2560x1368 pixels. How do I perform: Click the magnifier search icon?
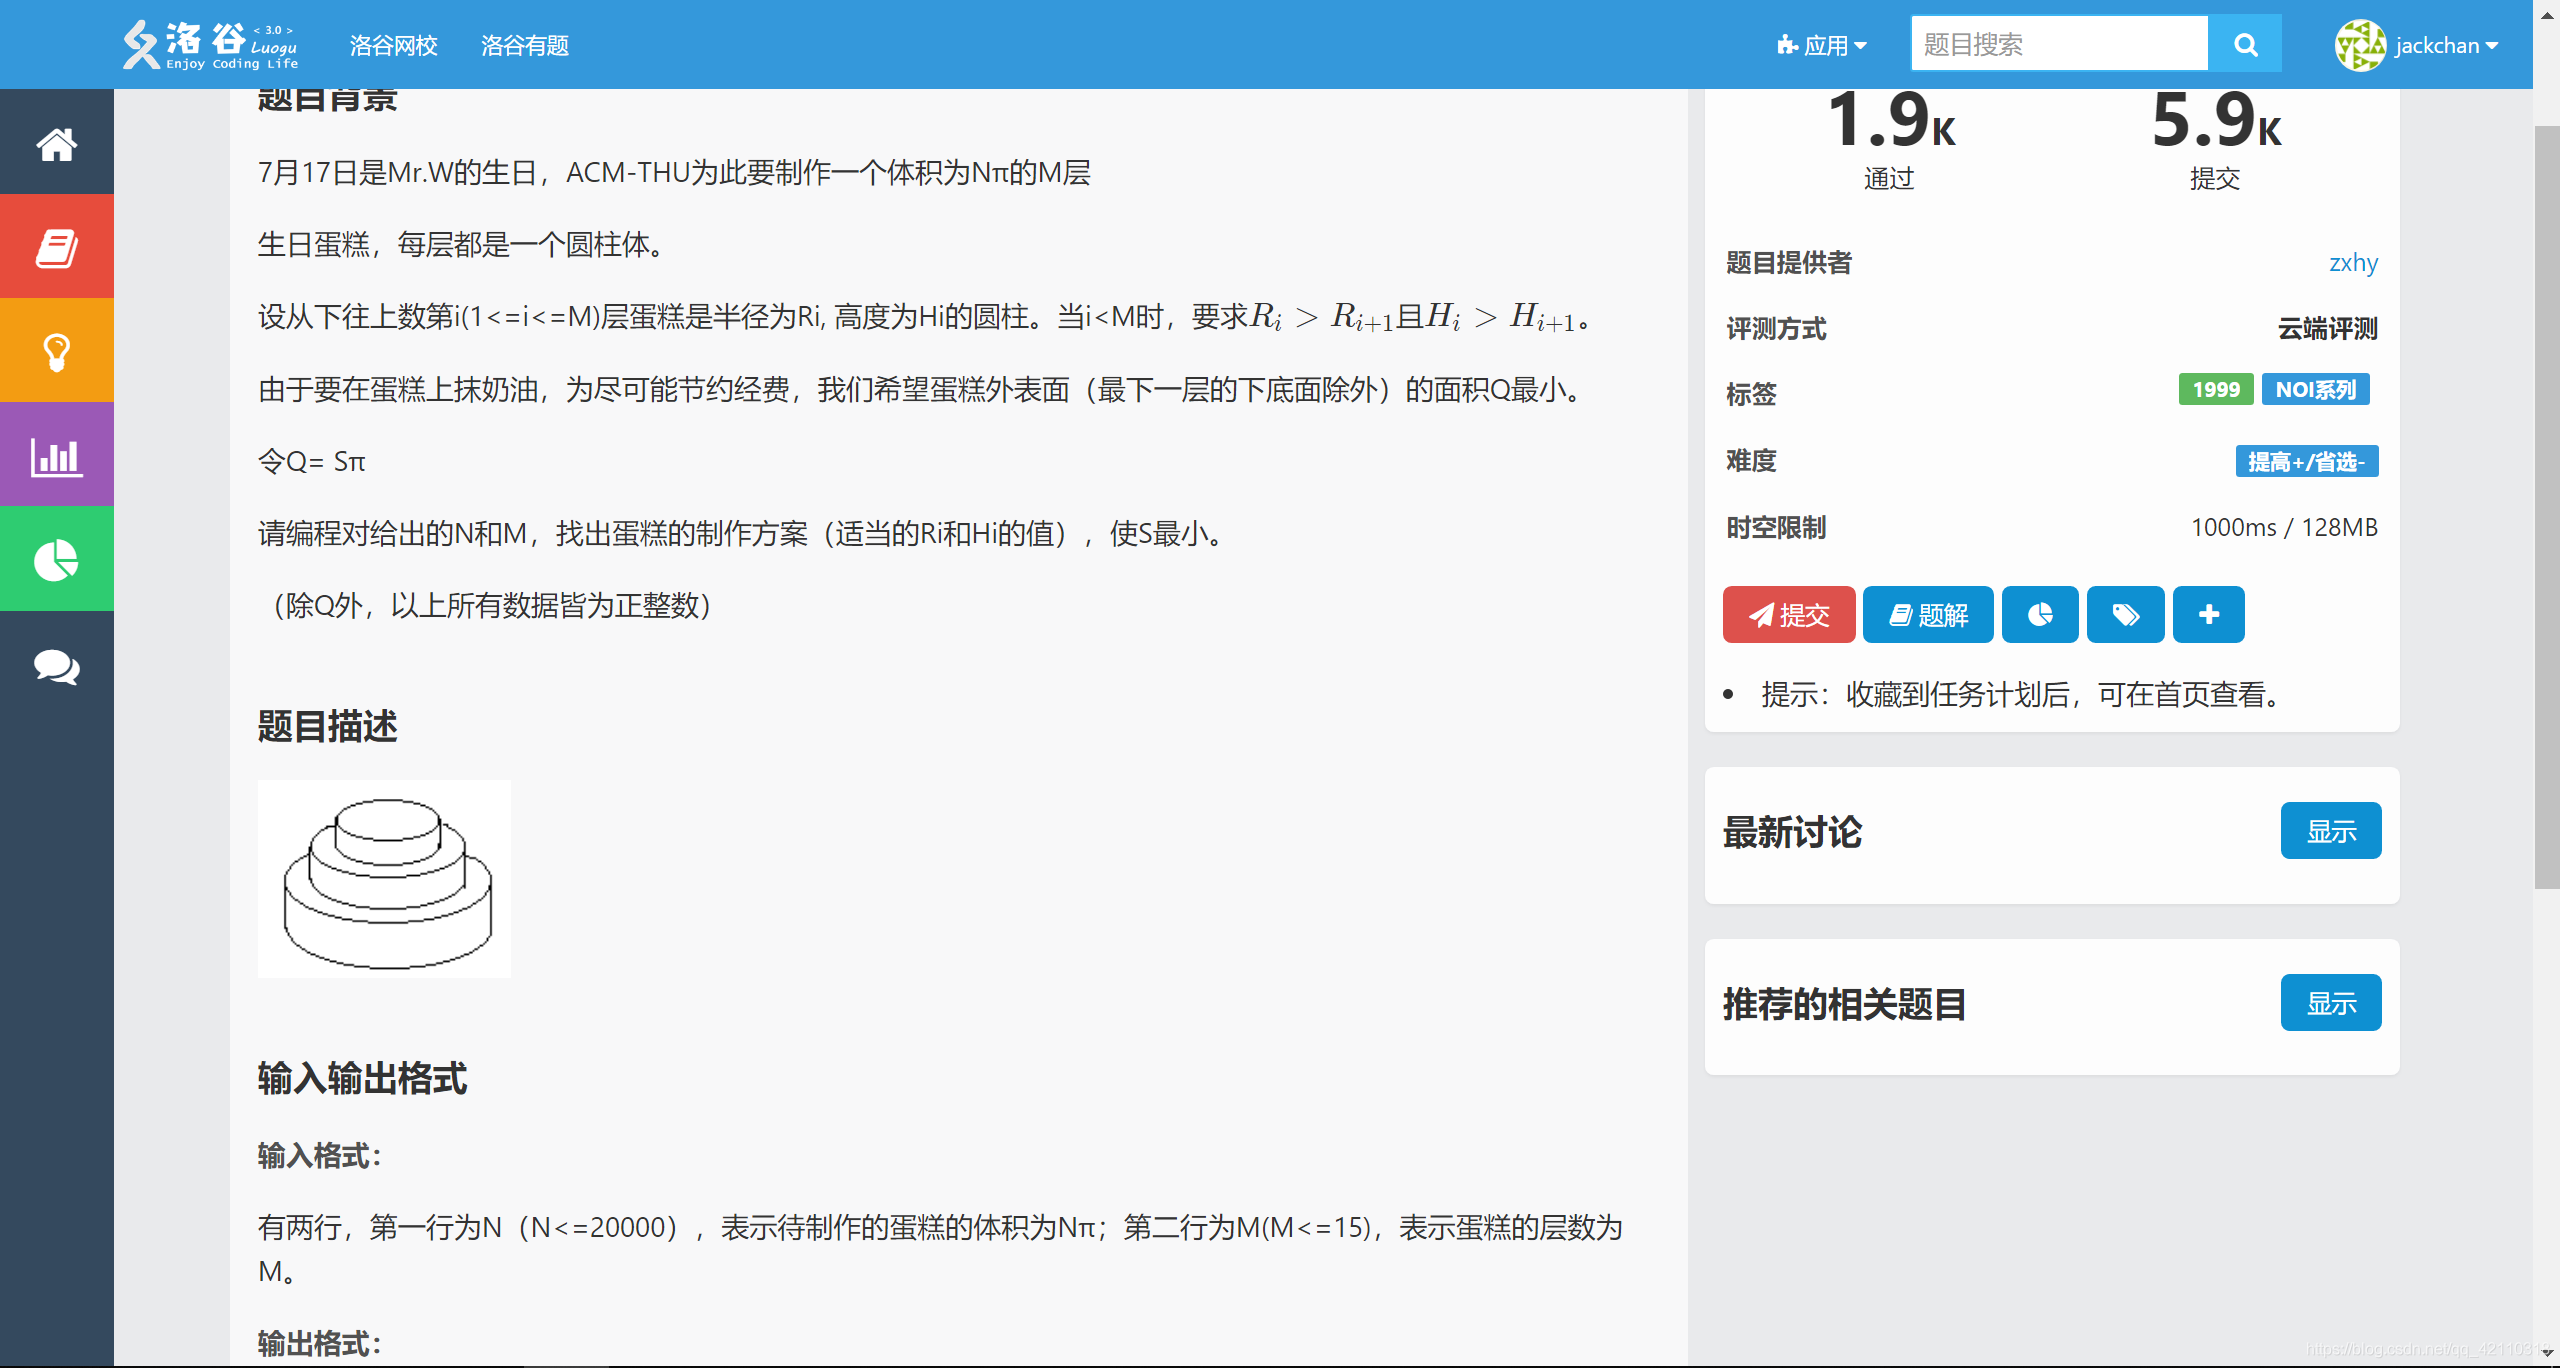pyautogui.click(x=2245, y=44)
